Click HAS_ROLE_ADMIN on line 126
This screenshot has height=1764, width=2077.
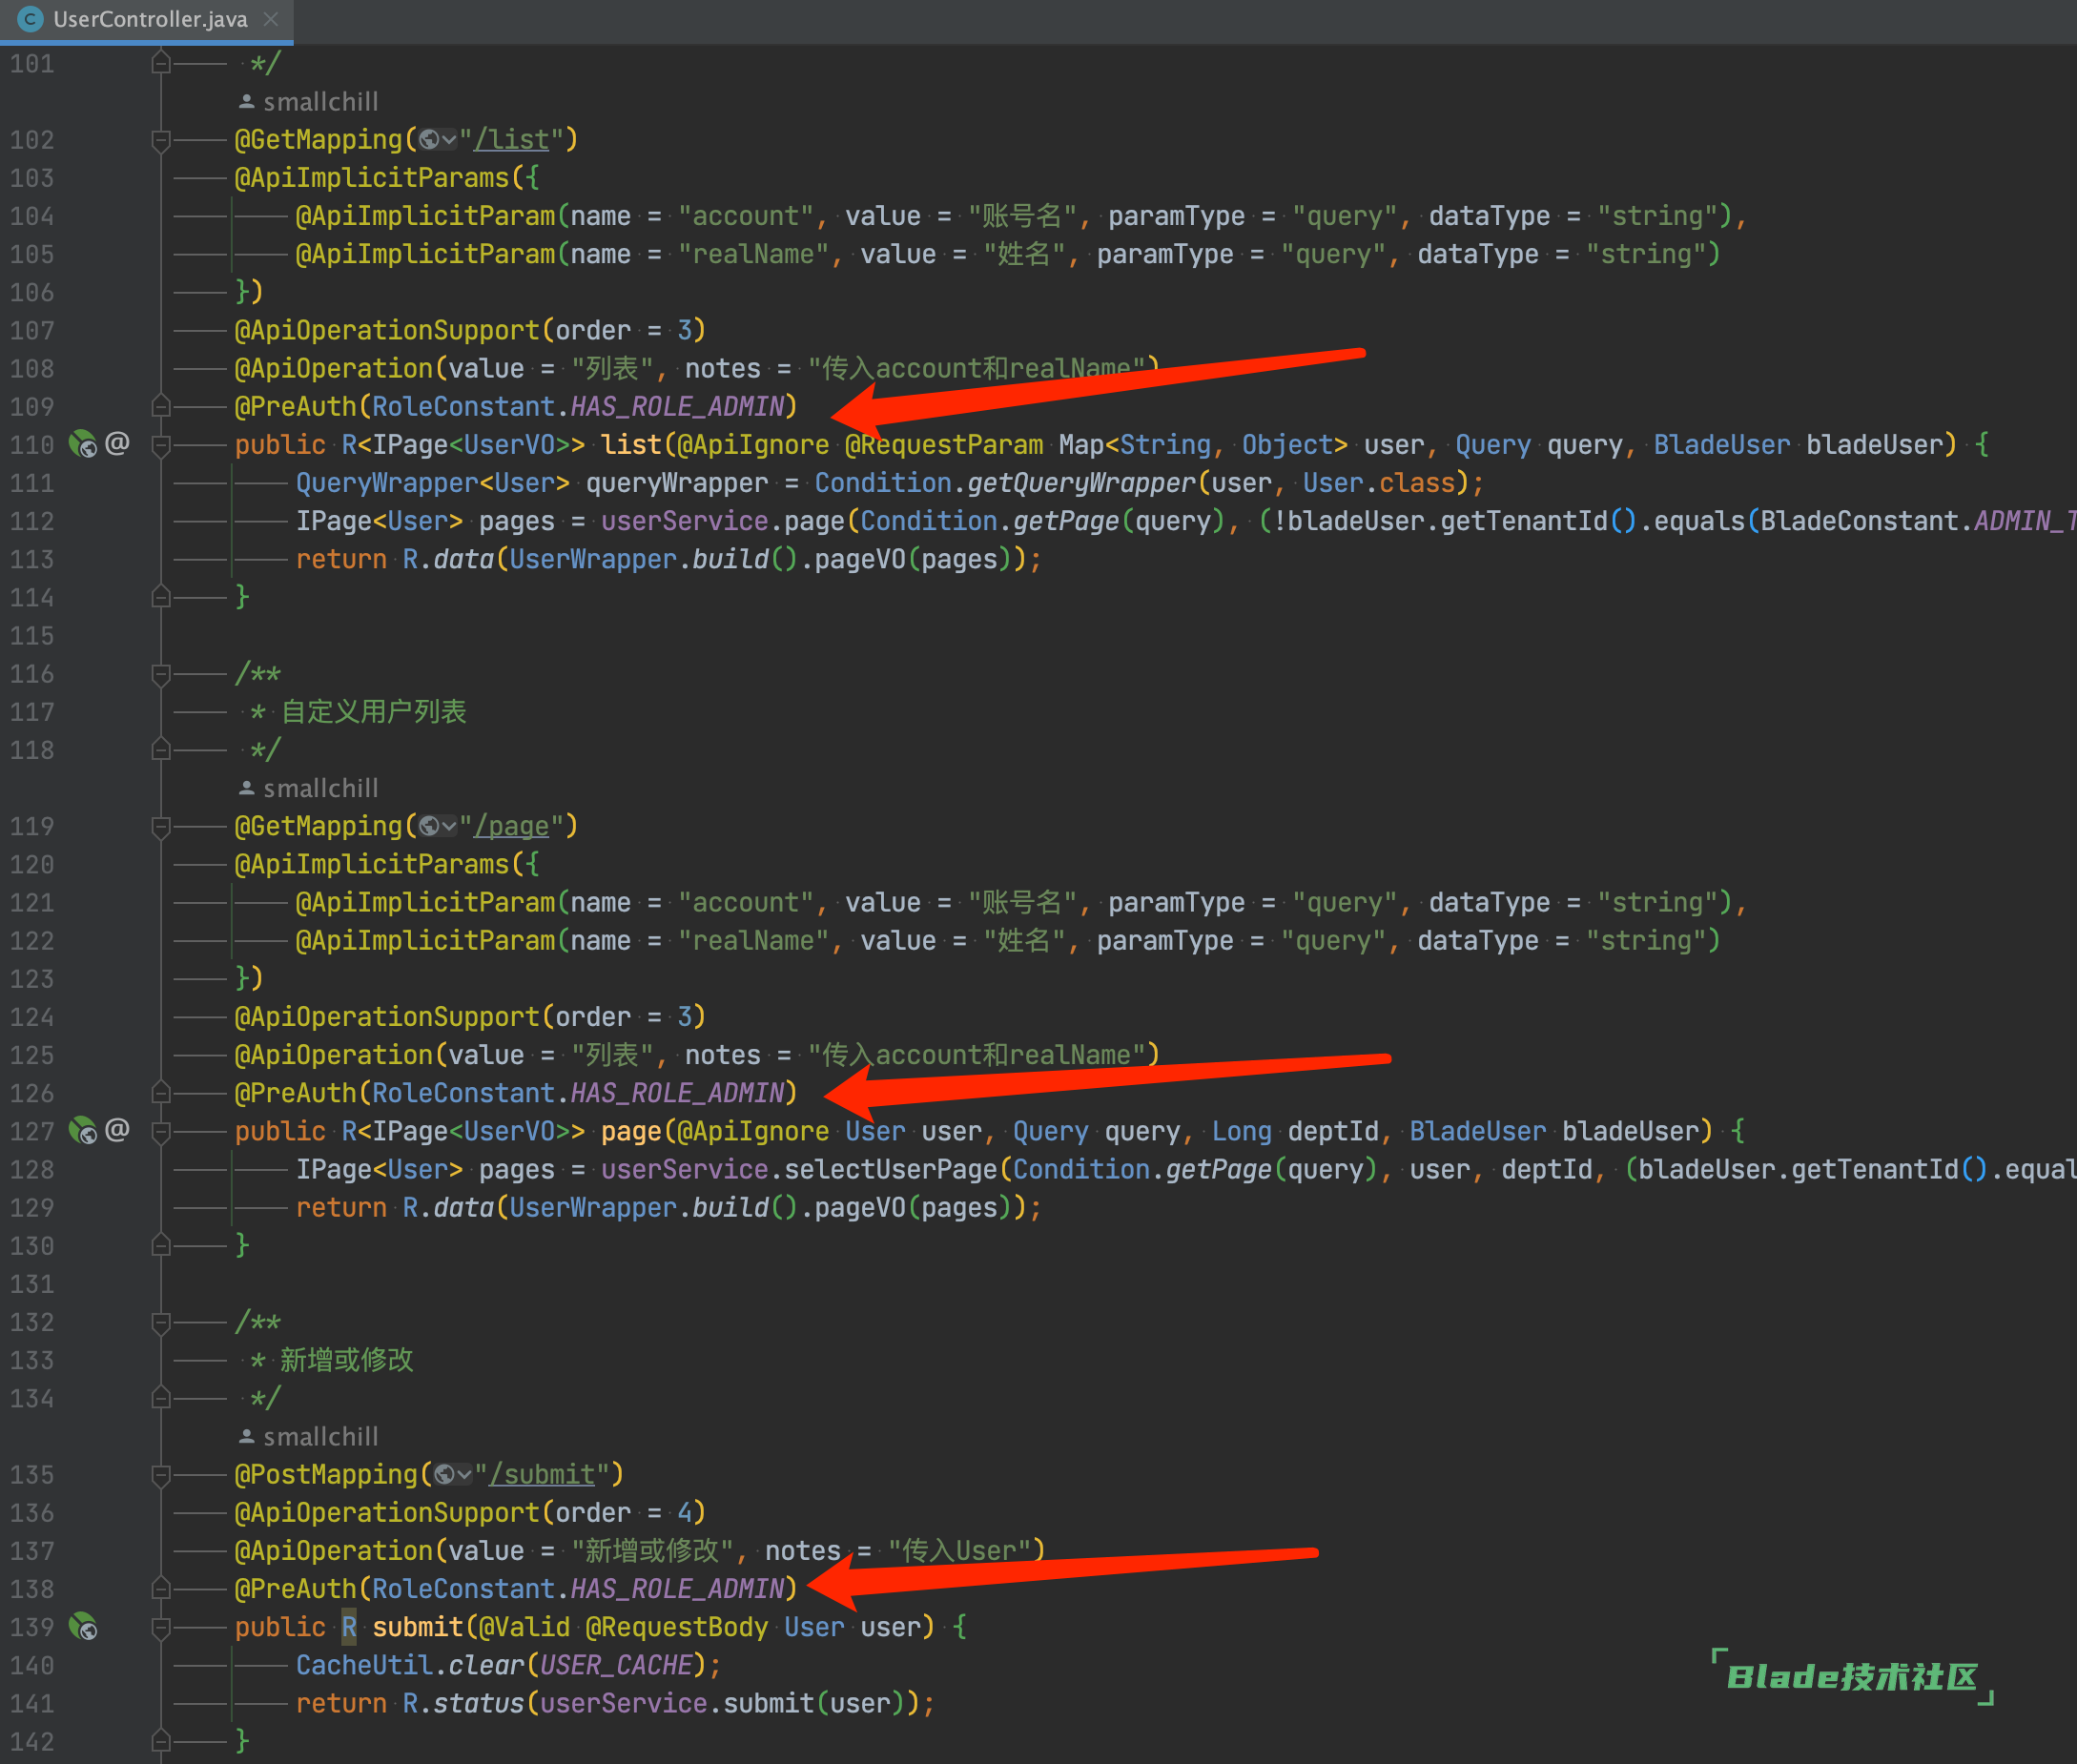pos(677,1093)
